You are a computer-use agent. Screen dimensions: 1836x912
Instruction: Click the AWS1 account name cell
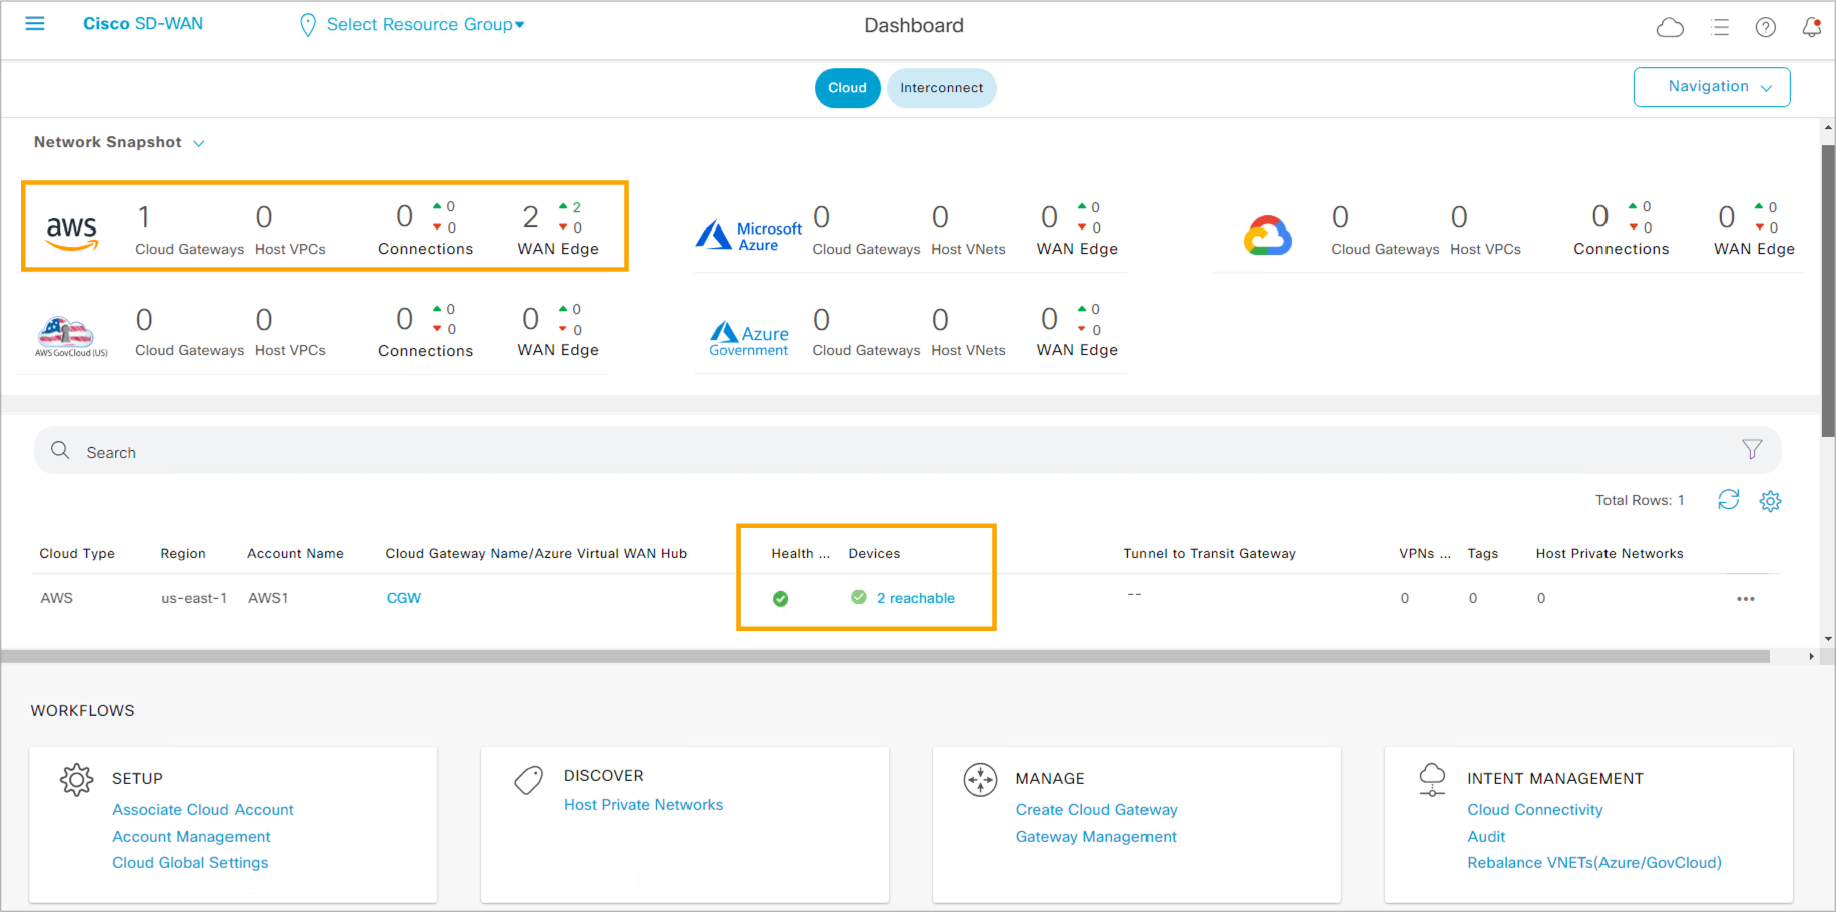[268, 598]
